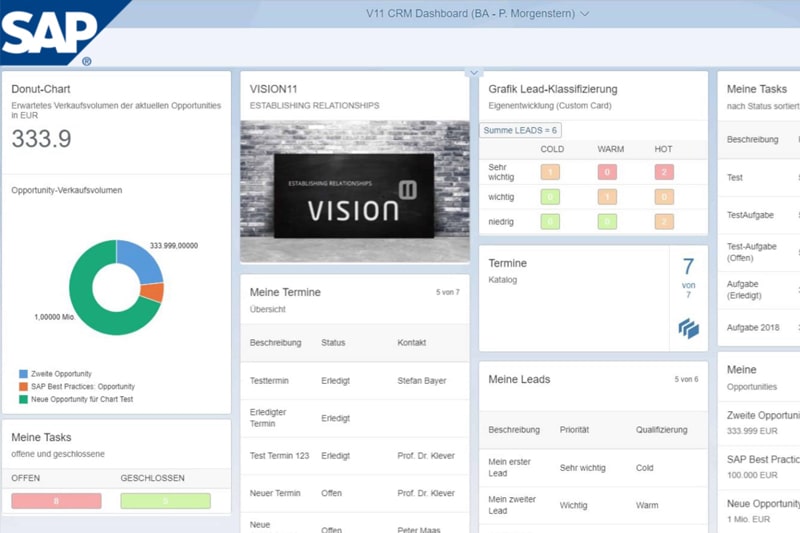Expand the header chevron above cards

click(x=474, y=73)
